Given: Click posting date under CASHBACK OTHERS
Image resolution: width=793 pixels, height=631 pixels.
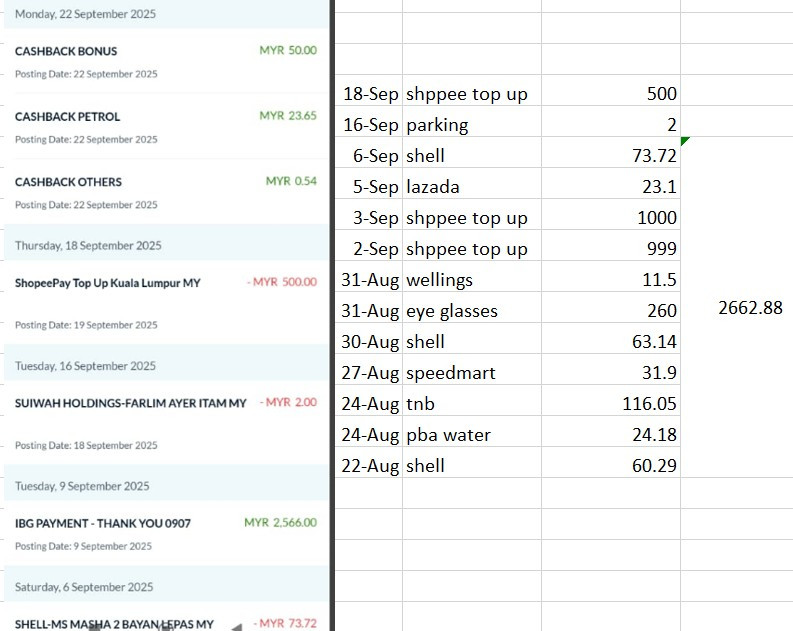Looking at the screenshot, I should pyautogui.click(x=86, y=205).
